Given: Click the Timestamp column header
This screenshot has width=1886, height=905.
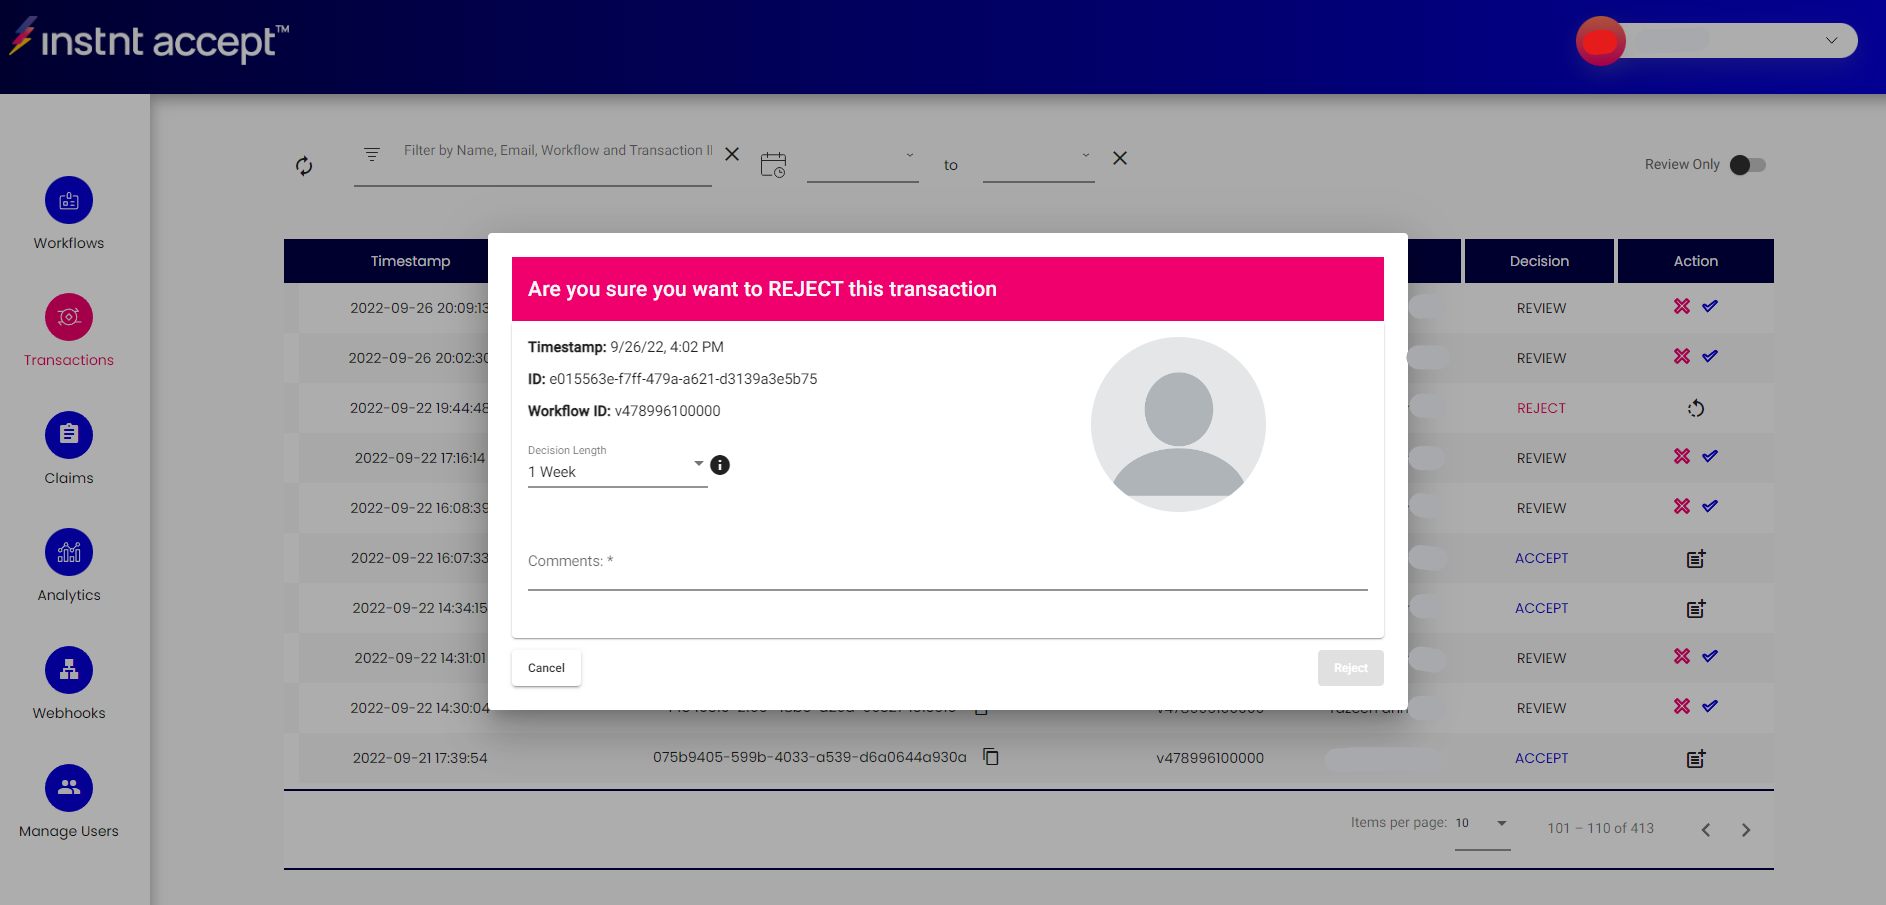Looking at the screenshot, I should click(410, 261).
